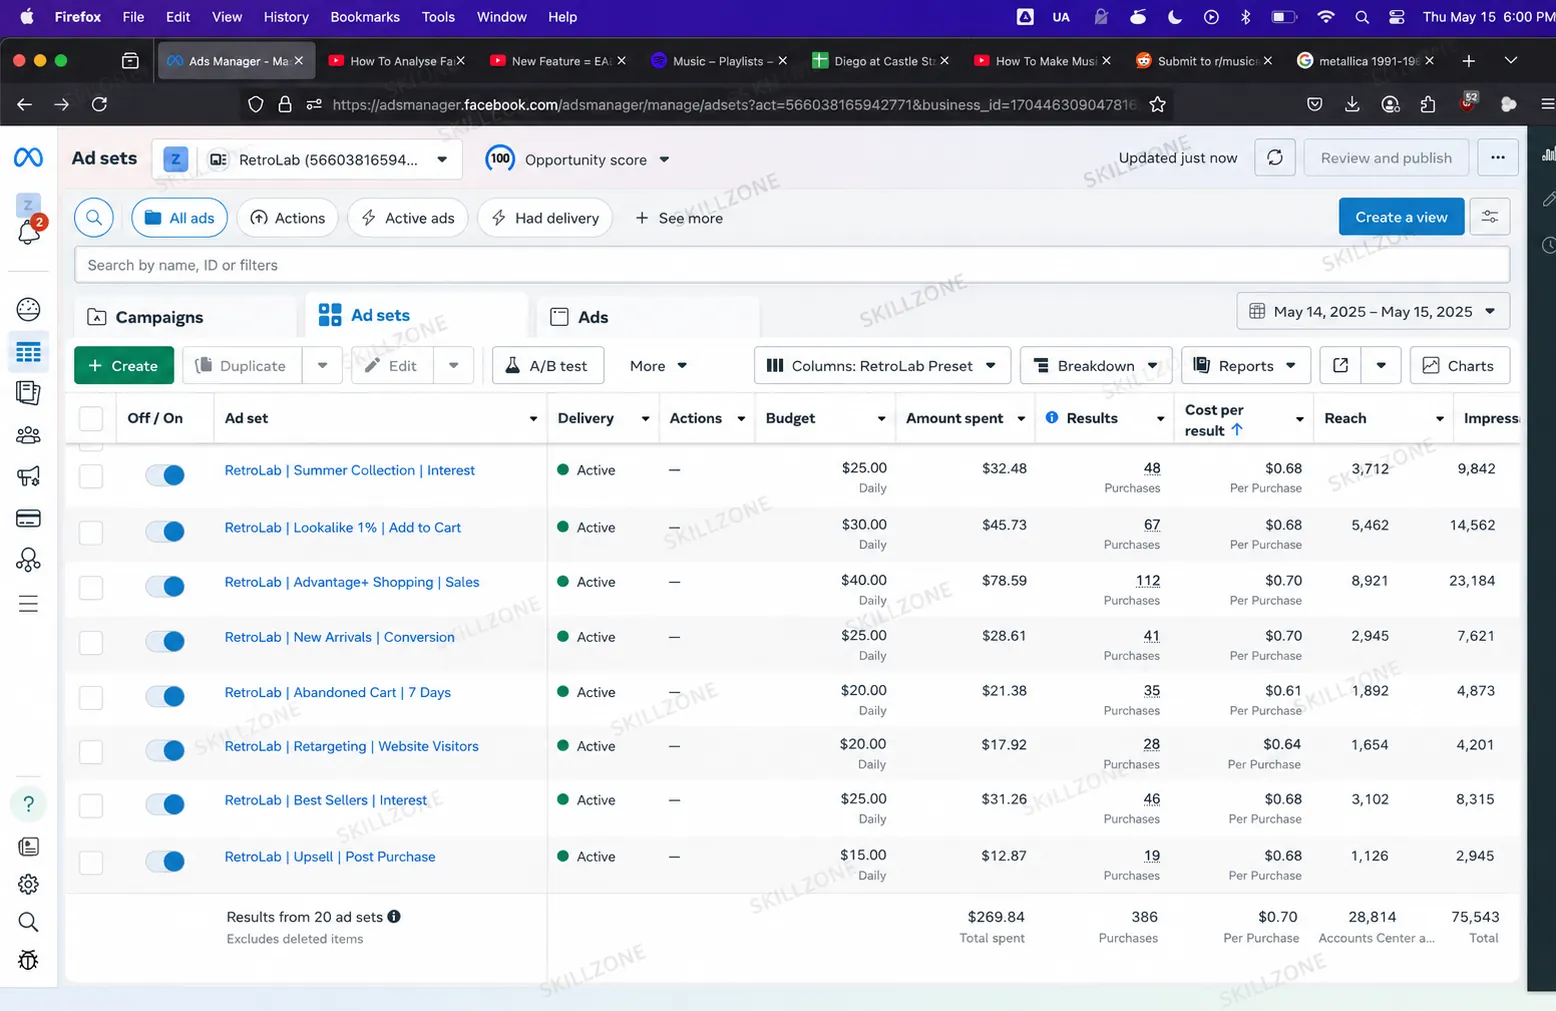1556x1011 pixels.
Task: Expand the export options arrow beside Charts
Action: [1381, 366]
